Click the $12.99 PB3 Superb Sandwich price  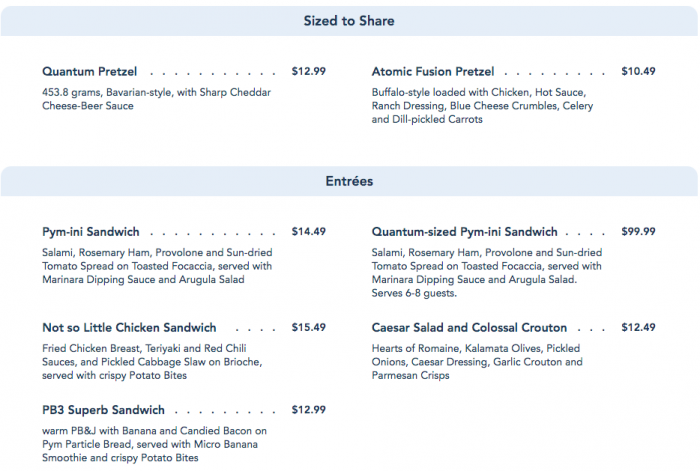point(308,410)
